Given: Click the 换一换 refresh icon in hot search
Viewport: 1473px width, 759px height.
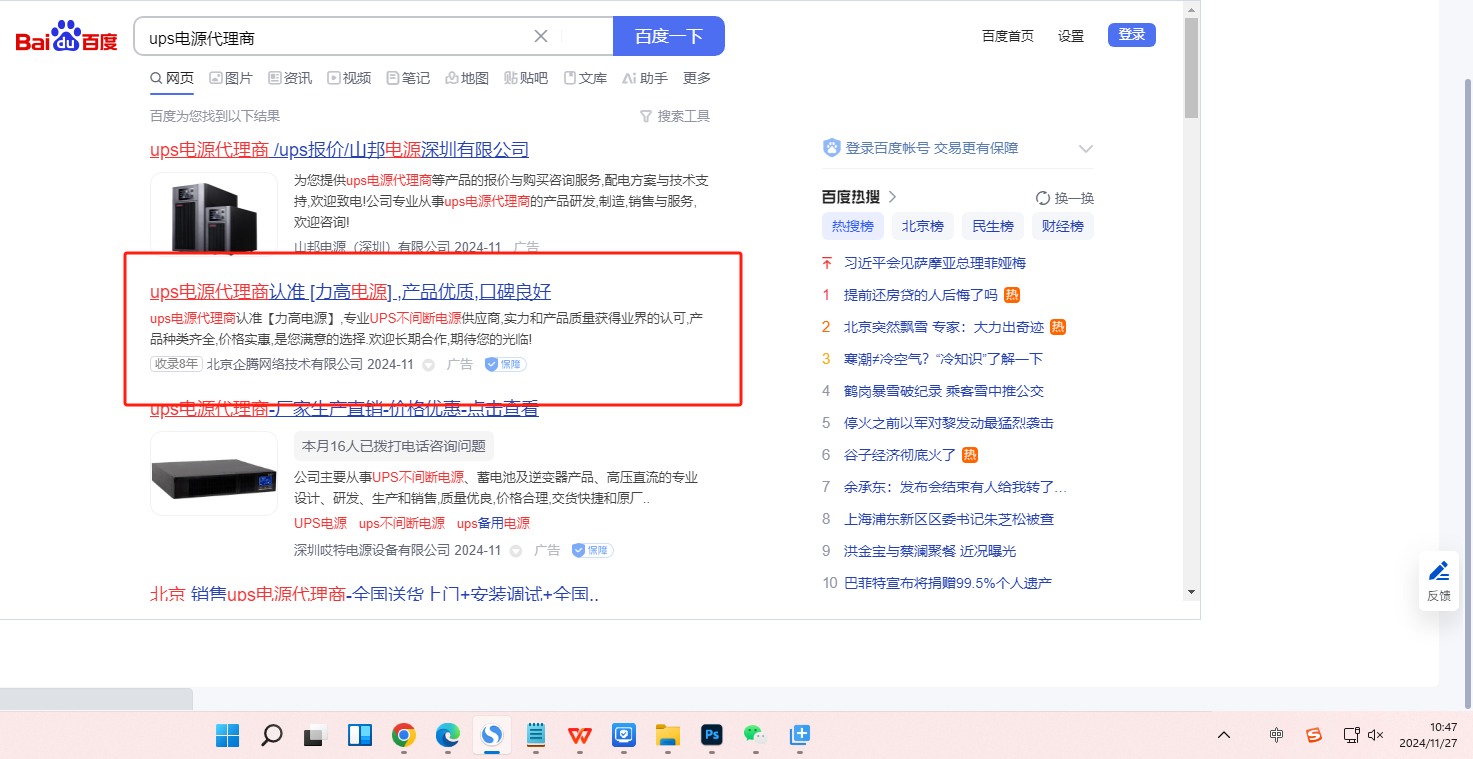Looking at the screenshot, I should tap(1043, 198).
